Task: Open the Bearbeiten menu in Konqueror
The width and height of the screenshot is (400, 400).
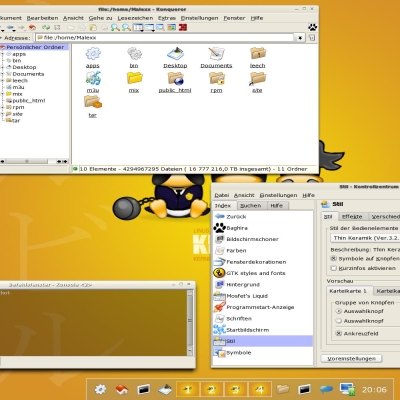Action: (x=42, y=18)
